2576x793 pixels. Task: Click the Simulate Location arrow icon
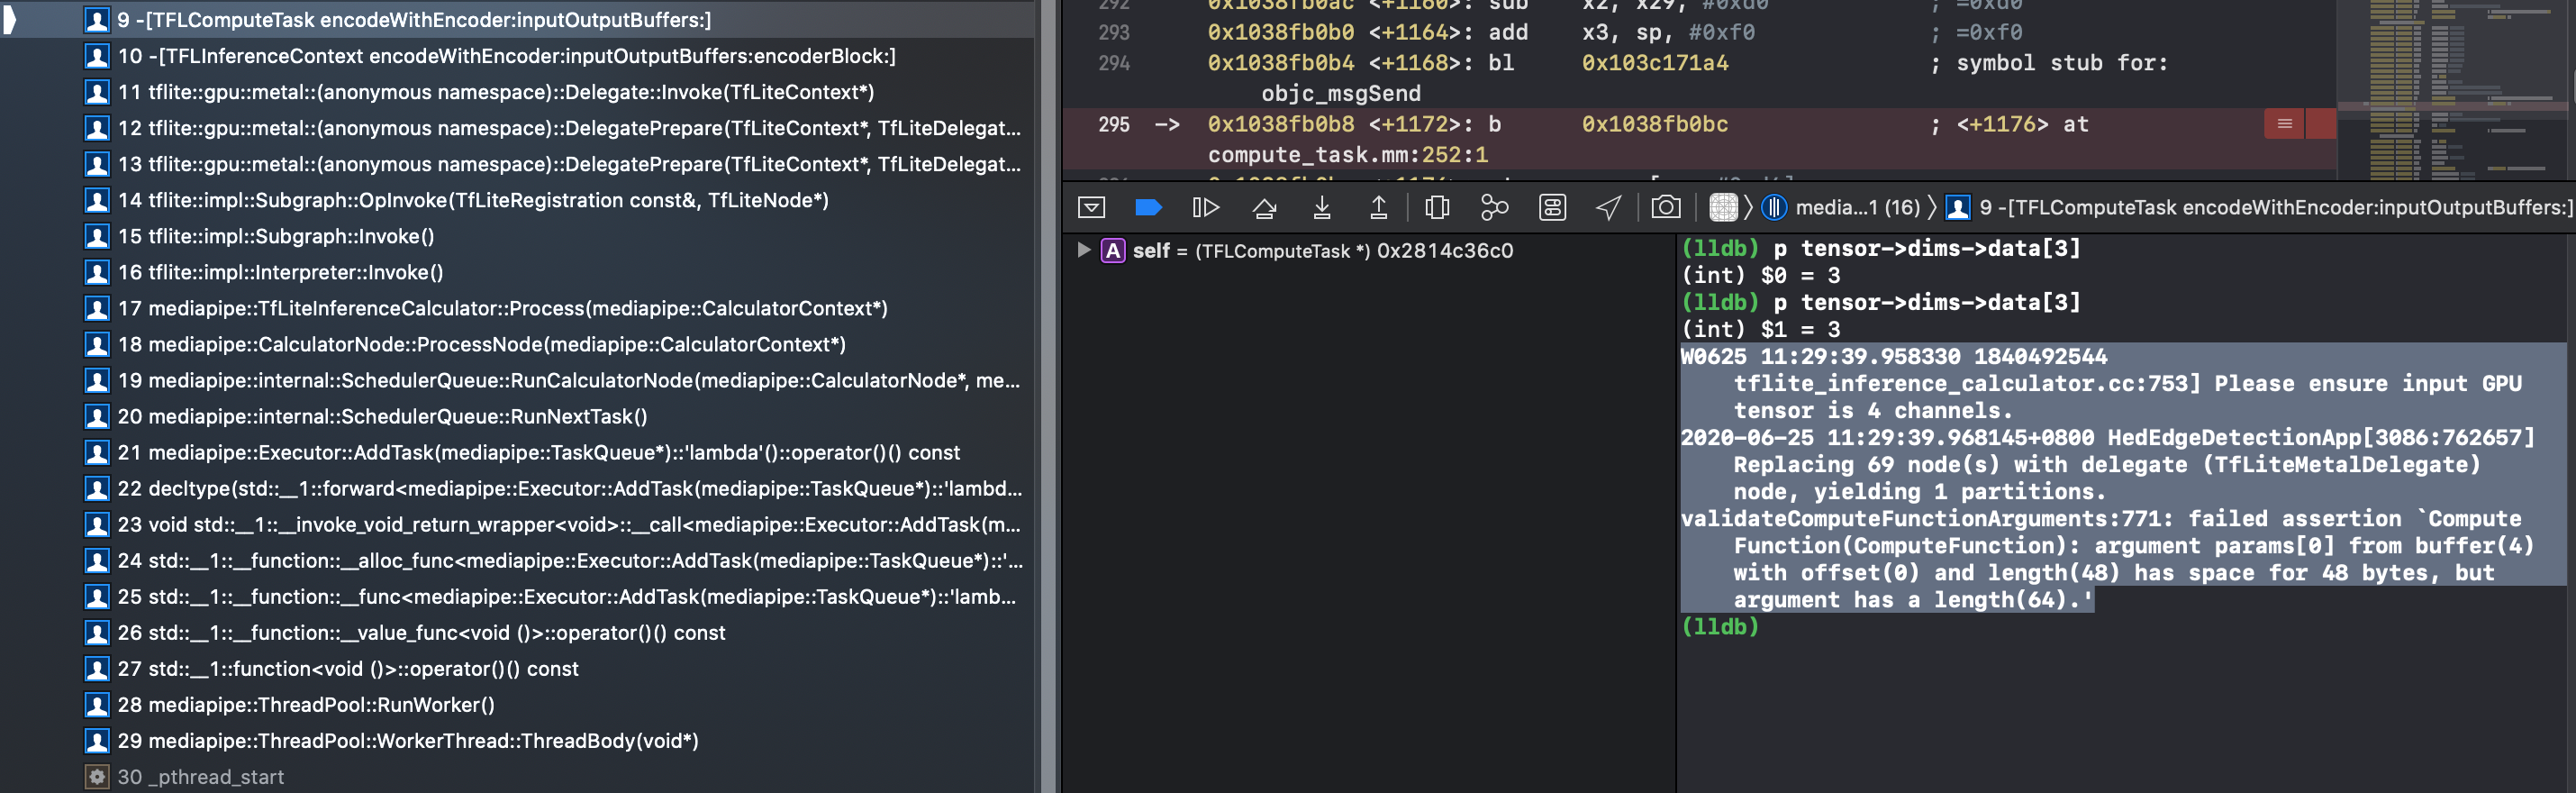[1608, 207]
